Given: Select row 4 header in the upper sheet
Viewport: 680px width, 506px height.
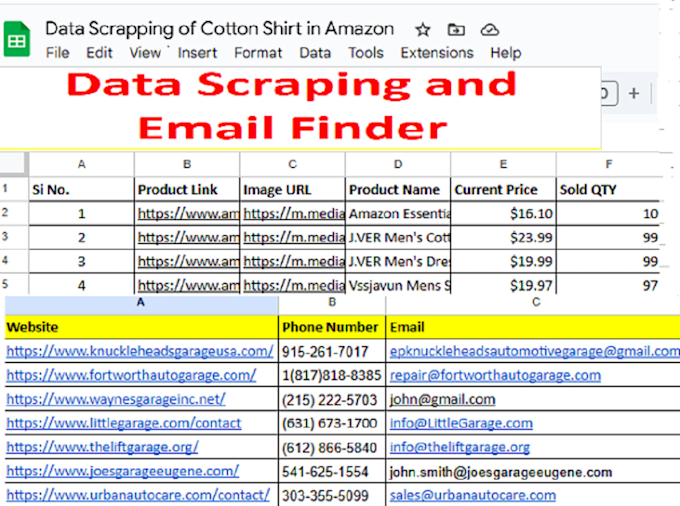Looking at the screenshot, I should point(14,261).
